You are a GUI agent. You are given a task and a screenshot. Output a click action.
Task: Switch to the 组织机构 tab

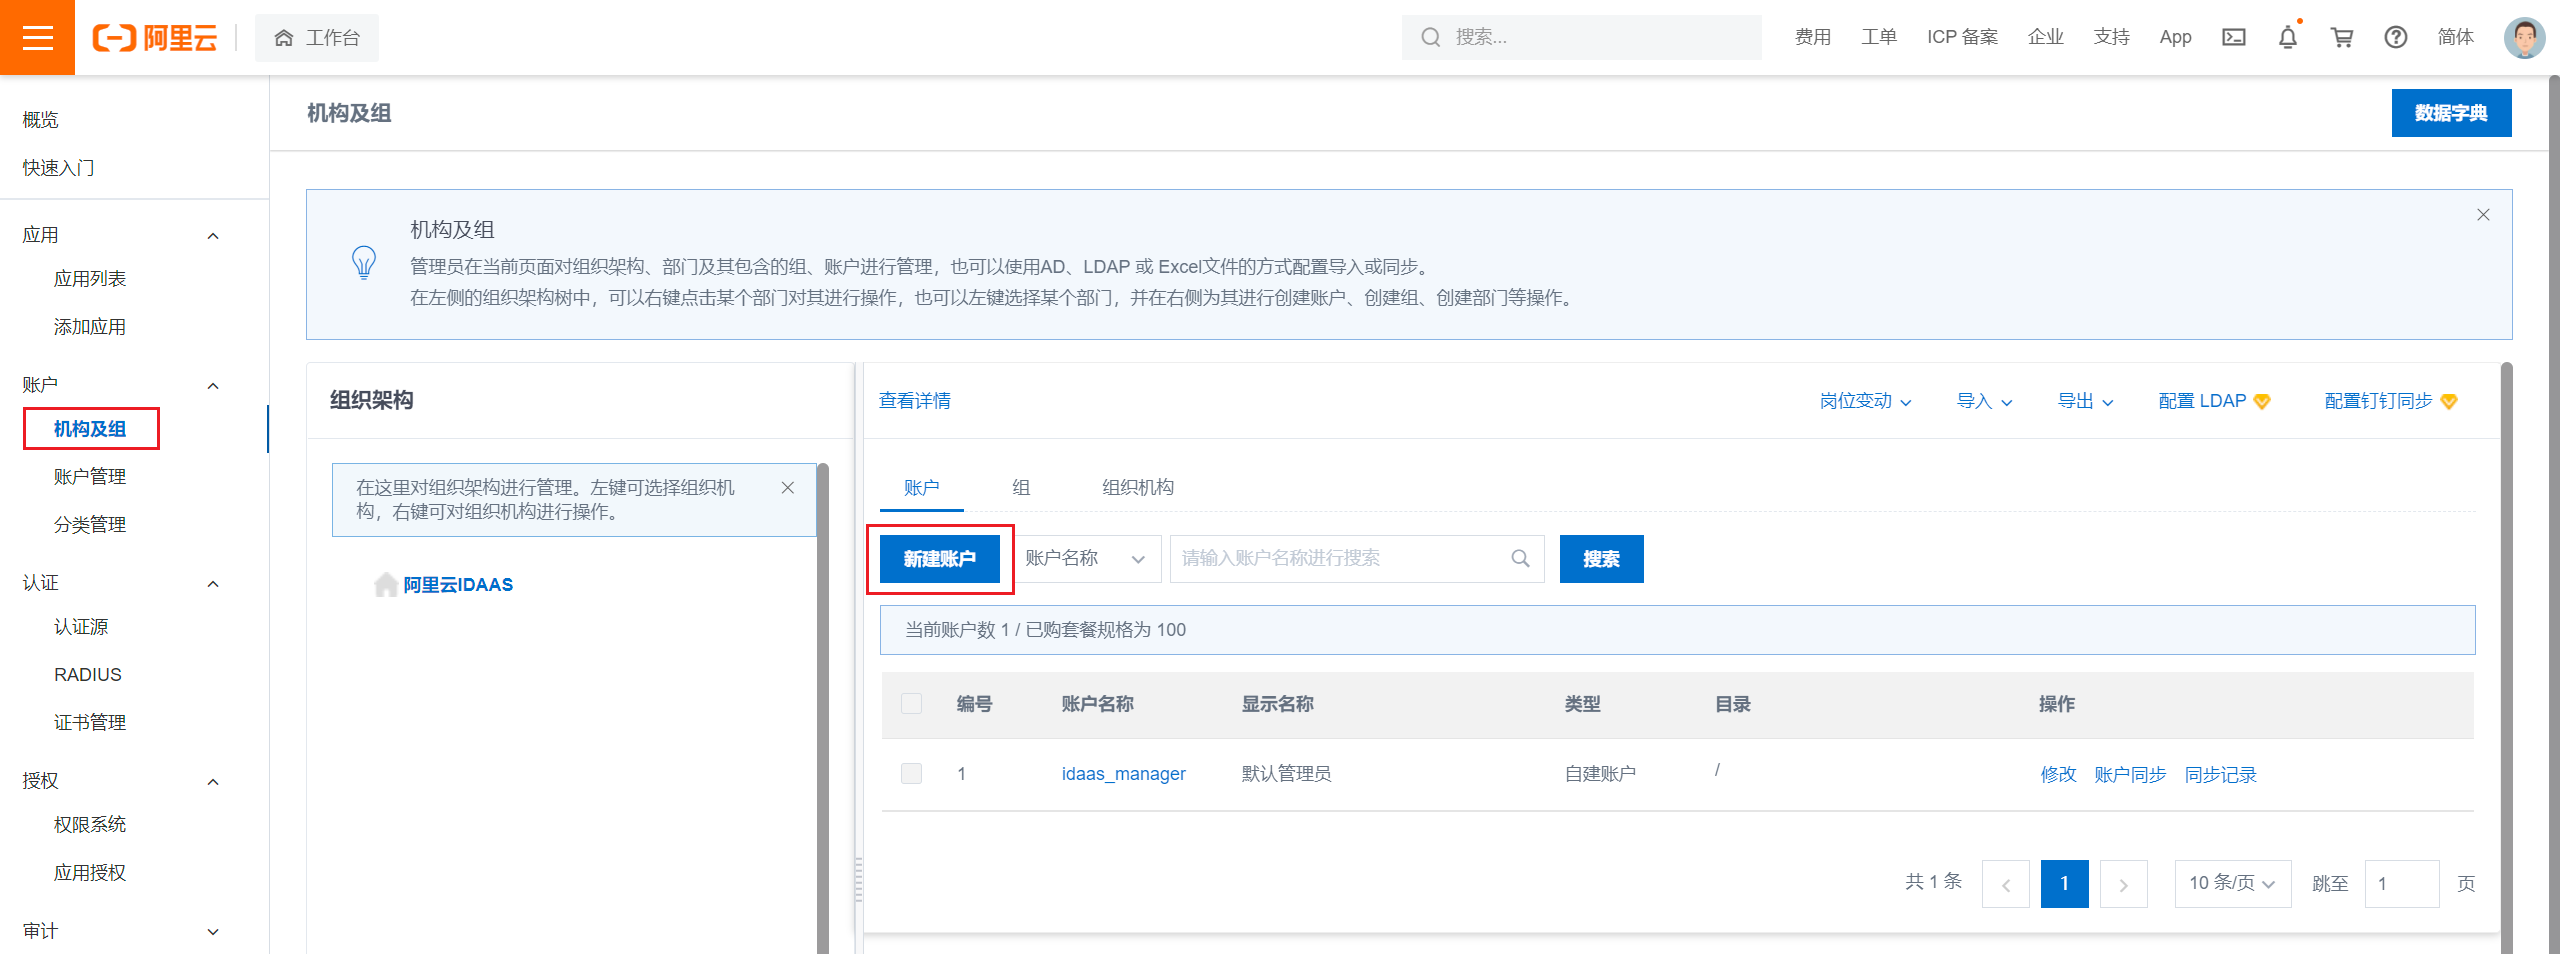1137,488
